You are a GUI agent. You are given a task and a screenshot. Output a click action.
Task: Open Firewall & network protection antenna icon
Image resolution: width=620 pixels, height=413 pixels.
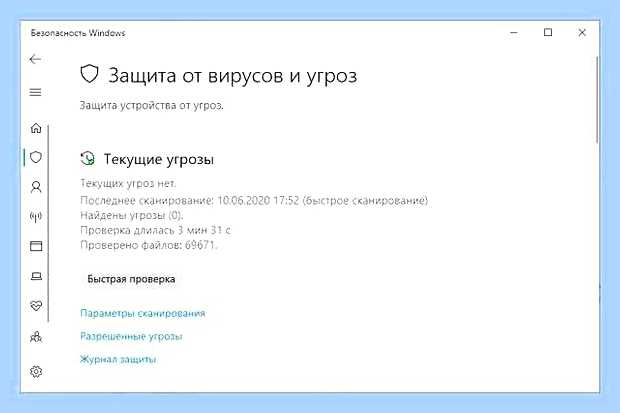click(x=36, y=216)
